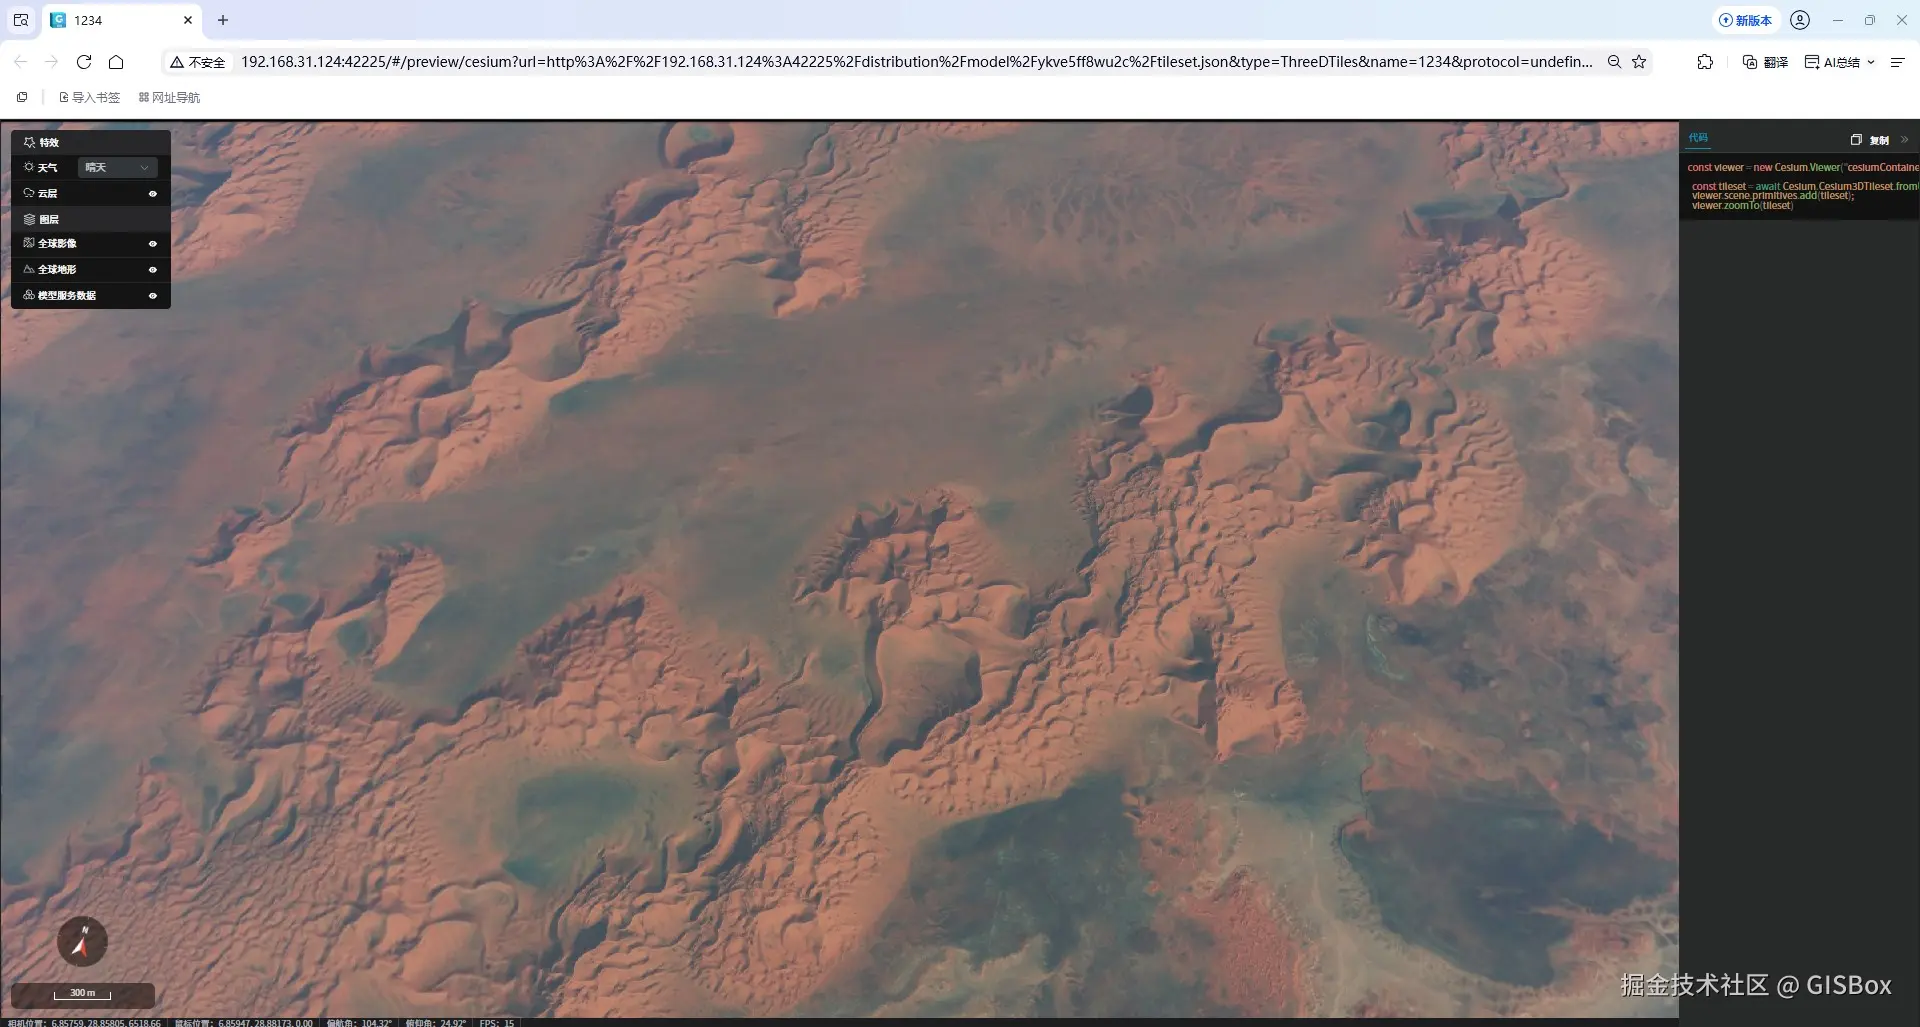Screen dimensions: 1920x1027
Task: Switch to the 代码 tab
Action: point(1698,138)
